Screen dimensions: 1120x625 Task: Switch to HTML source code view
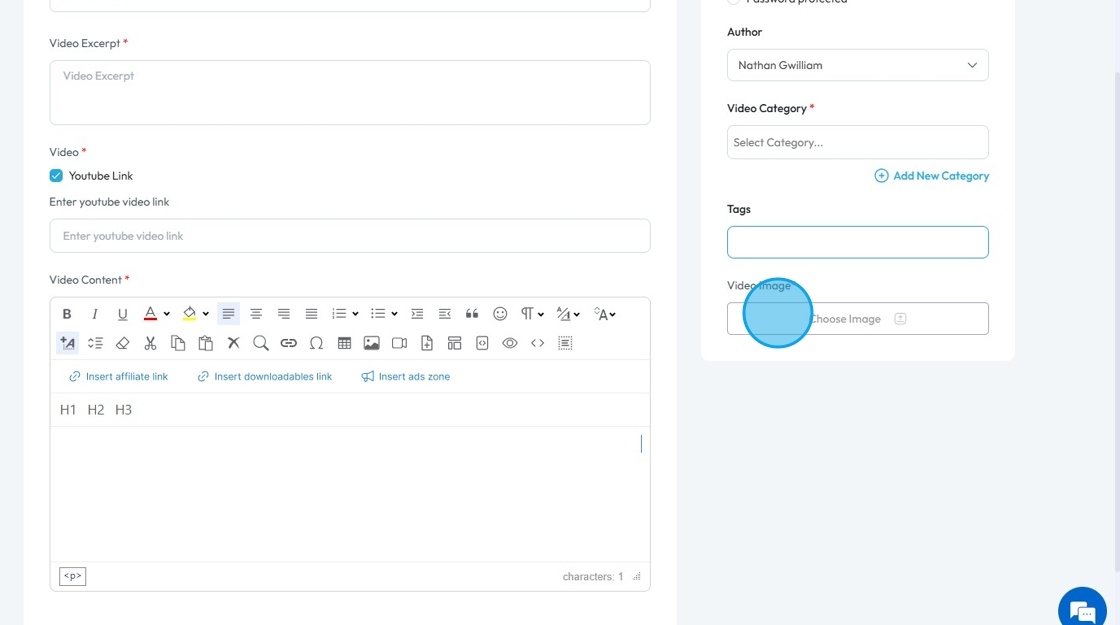pyautogui.click(x=538, y=343)
